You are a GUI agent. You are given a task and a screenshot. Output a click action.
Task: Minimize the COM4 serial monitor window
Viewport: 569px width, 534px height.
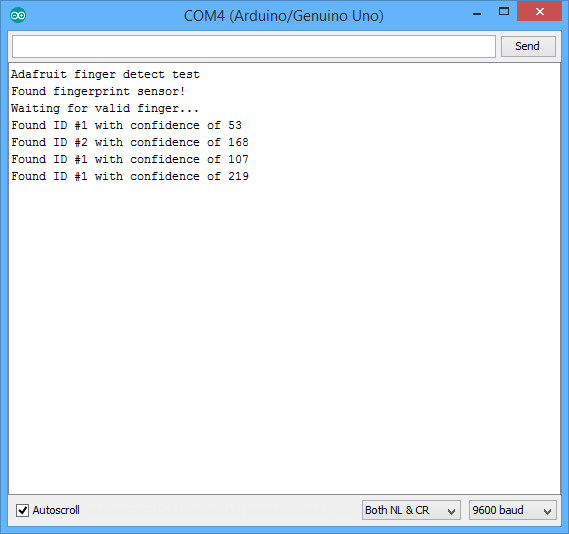coord(477,14)
